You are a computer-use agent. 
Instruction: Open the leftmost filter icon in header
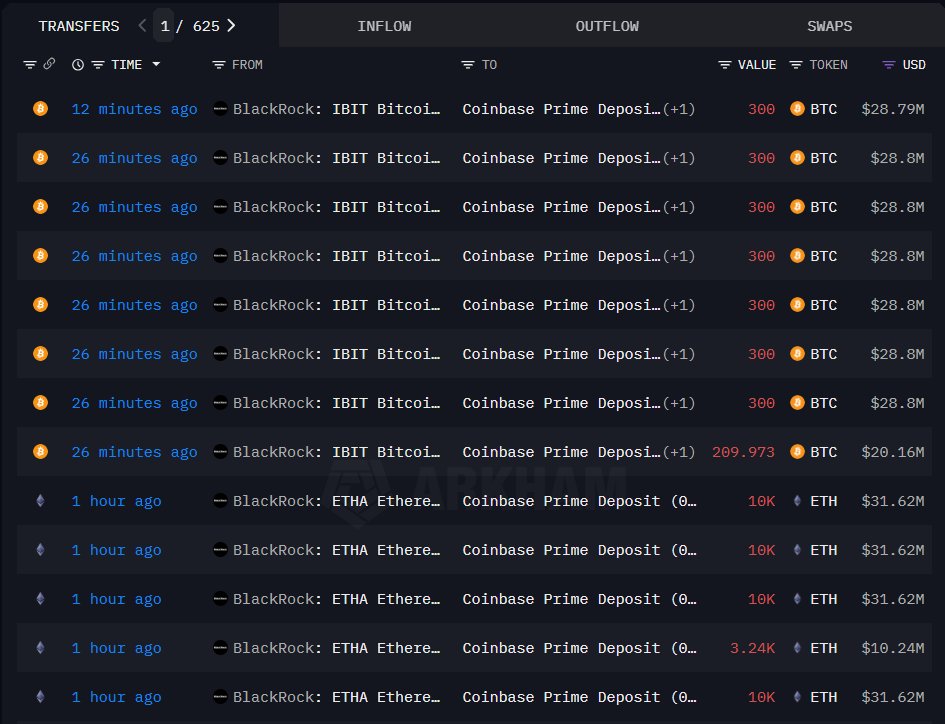coord(30,65)
